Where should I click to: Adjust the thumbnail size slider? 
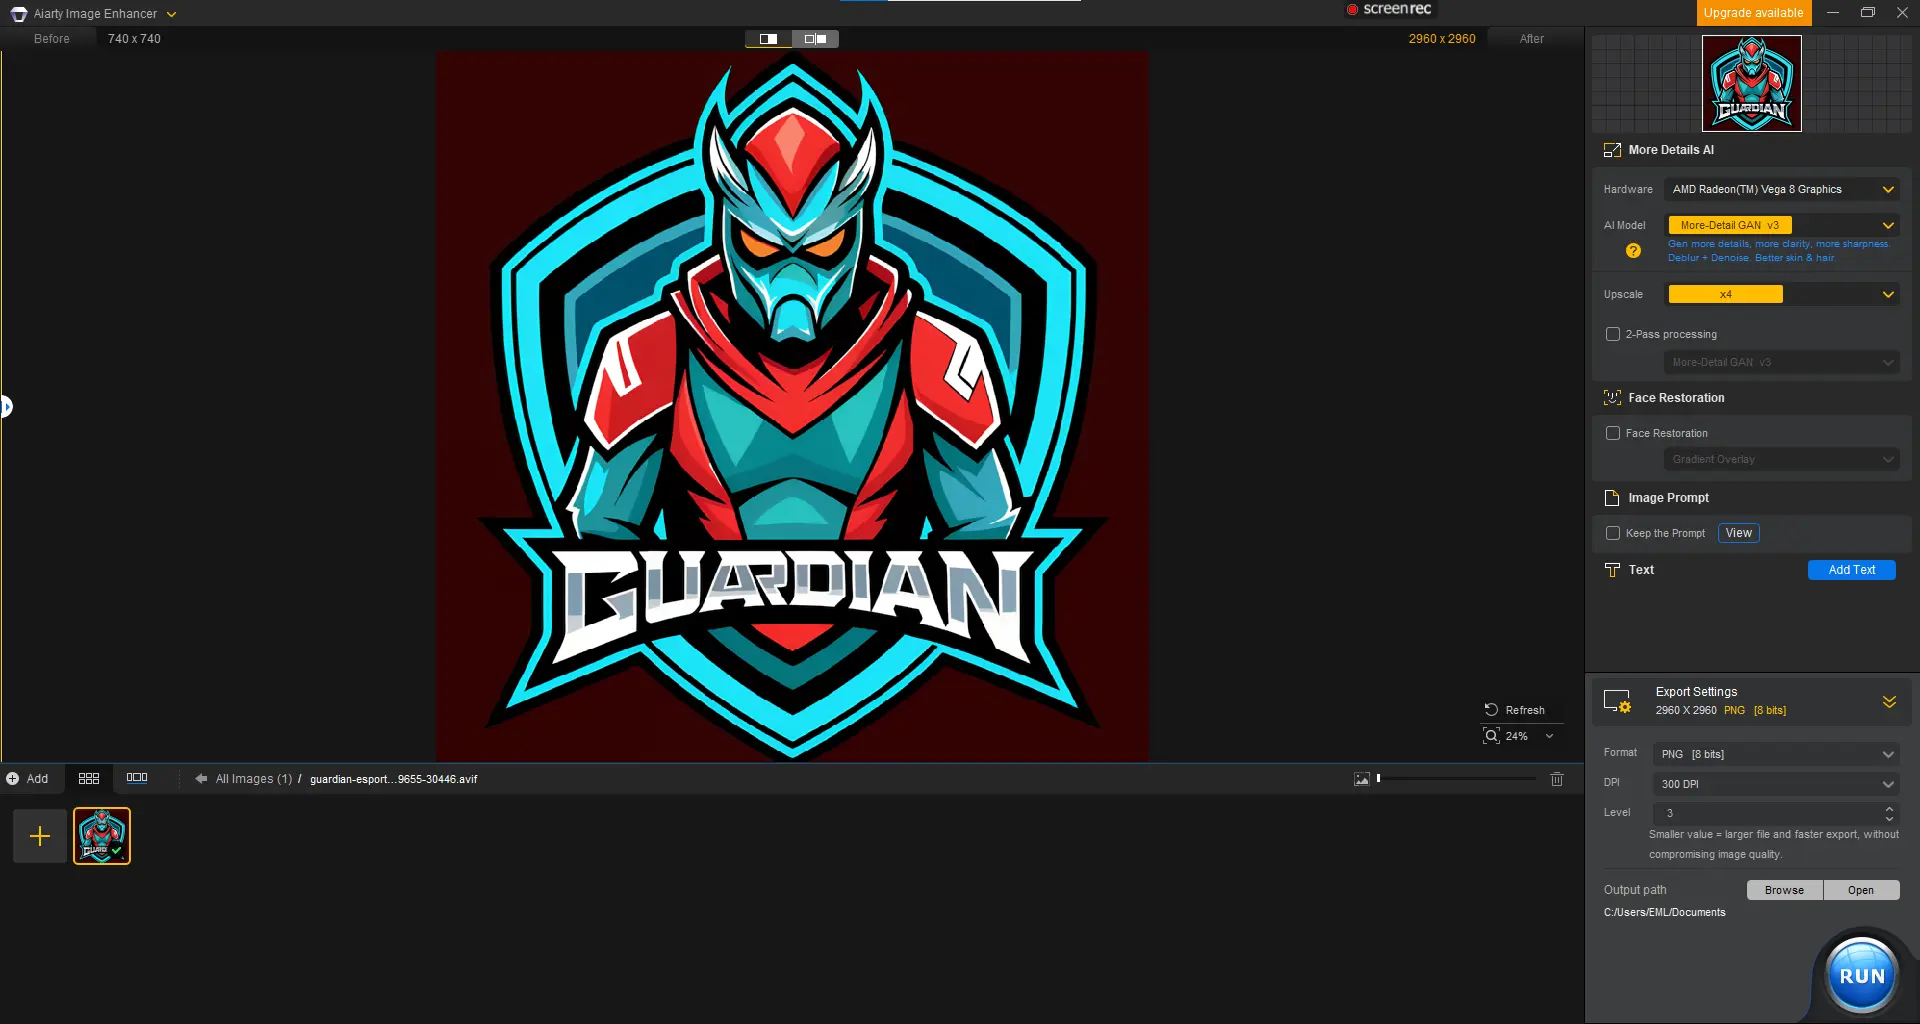coord(1457,778)
